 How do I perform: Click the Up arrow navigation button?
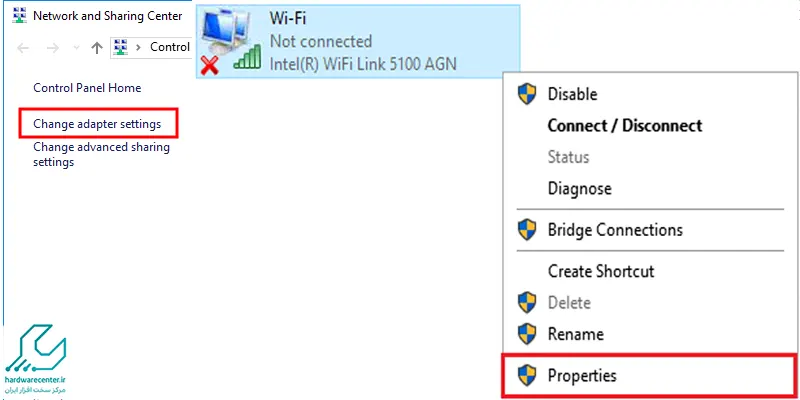(97, 47)
